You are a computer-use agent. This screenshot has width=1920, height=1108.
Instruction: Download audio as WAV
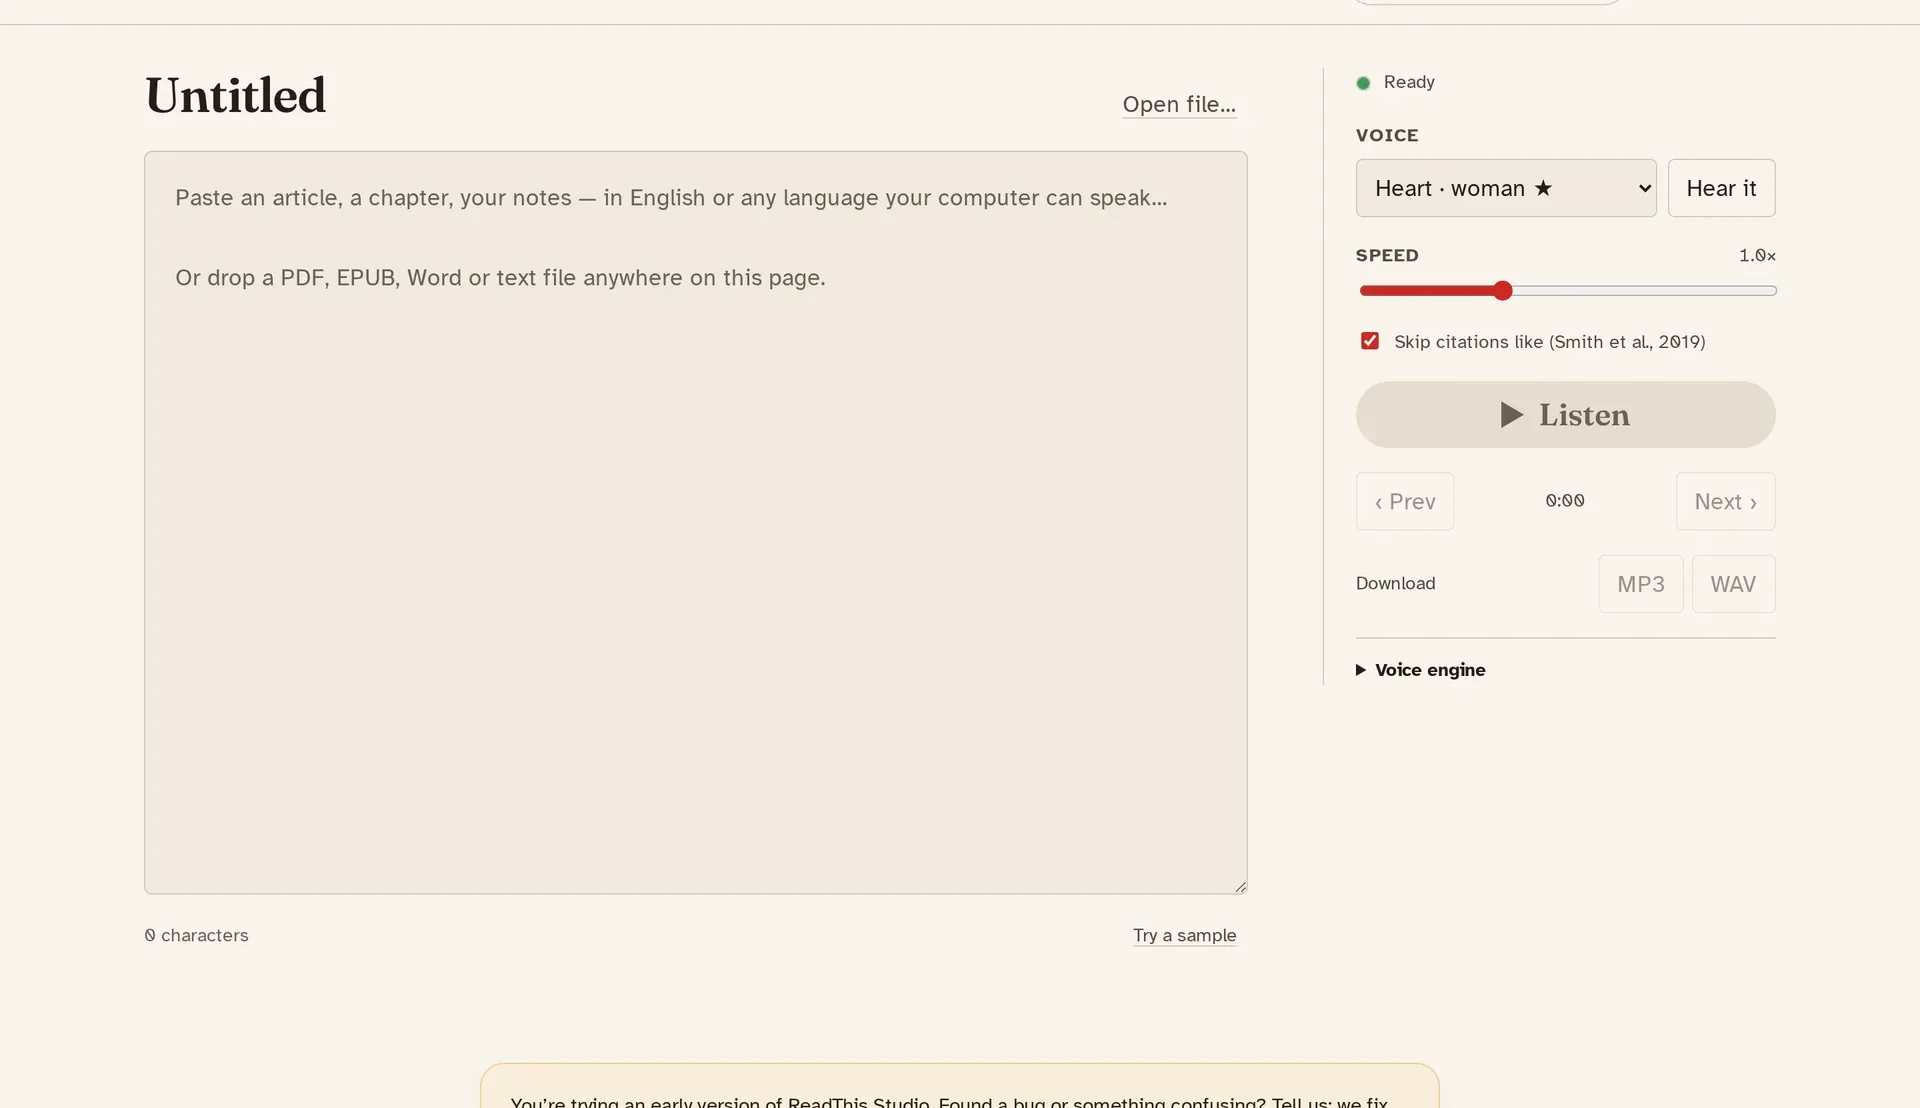click(1733, 584)
